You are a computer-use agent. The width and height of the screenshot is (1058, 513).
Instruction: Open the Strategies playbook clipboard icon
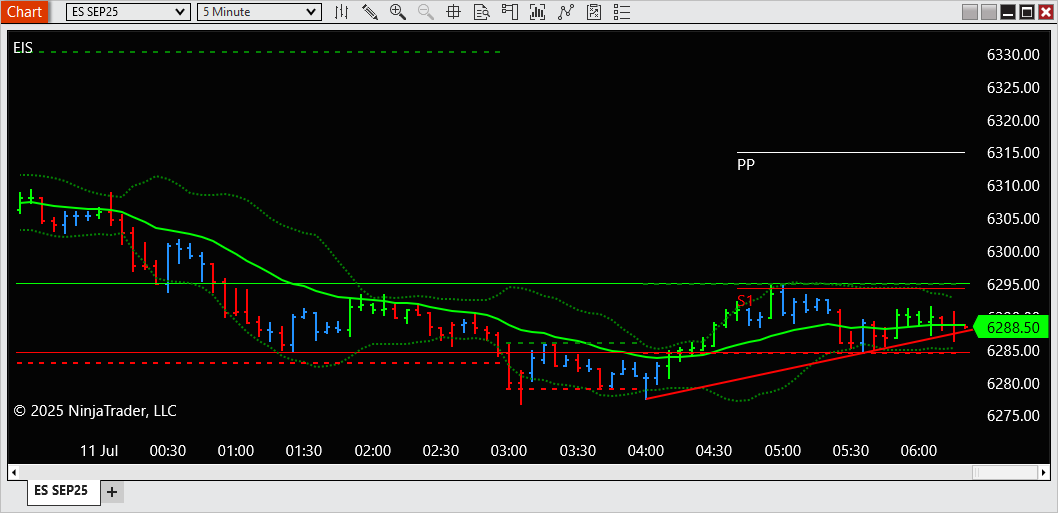pyautogui.click(x=594, y=11)
